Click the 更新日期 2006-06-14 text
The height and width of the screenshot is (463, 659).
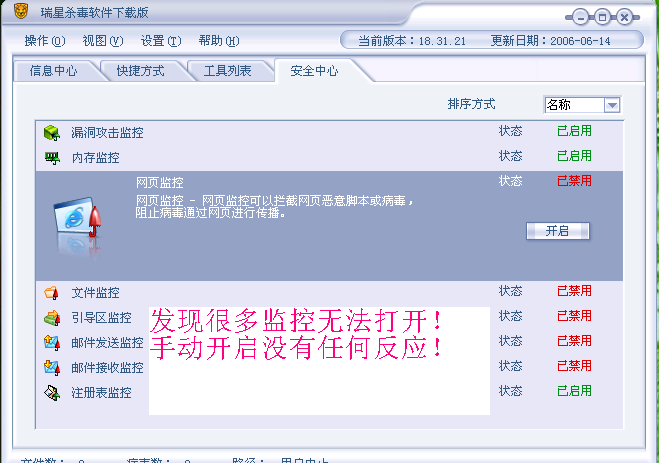point(551,41)
